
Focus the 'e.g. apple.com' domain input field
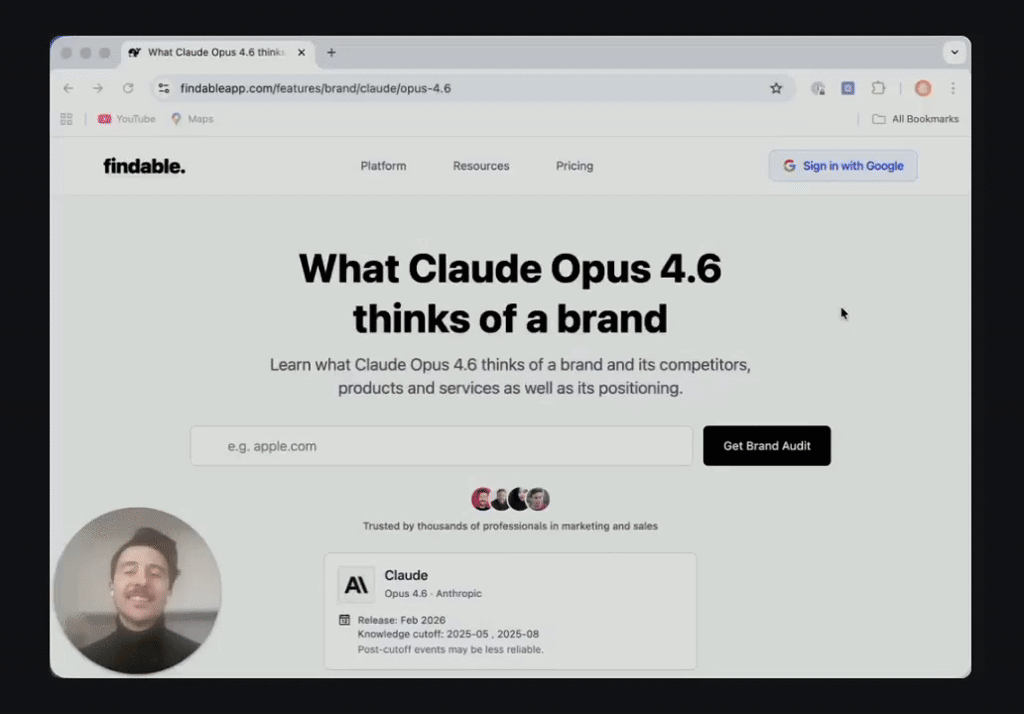(x=441, y=446)
